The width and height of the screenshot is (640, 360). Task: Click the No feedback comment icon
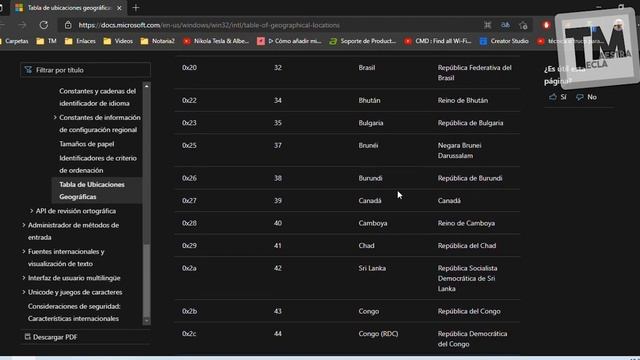coord(580,97)
